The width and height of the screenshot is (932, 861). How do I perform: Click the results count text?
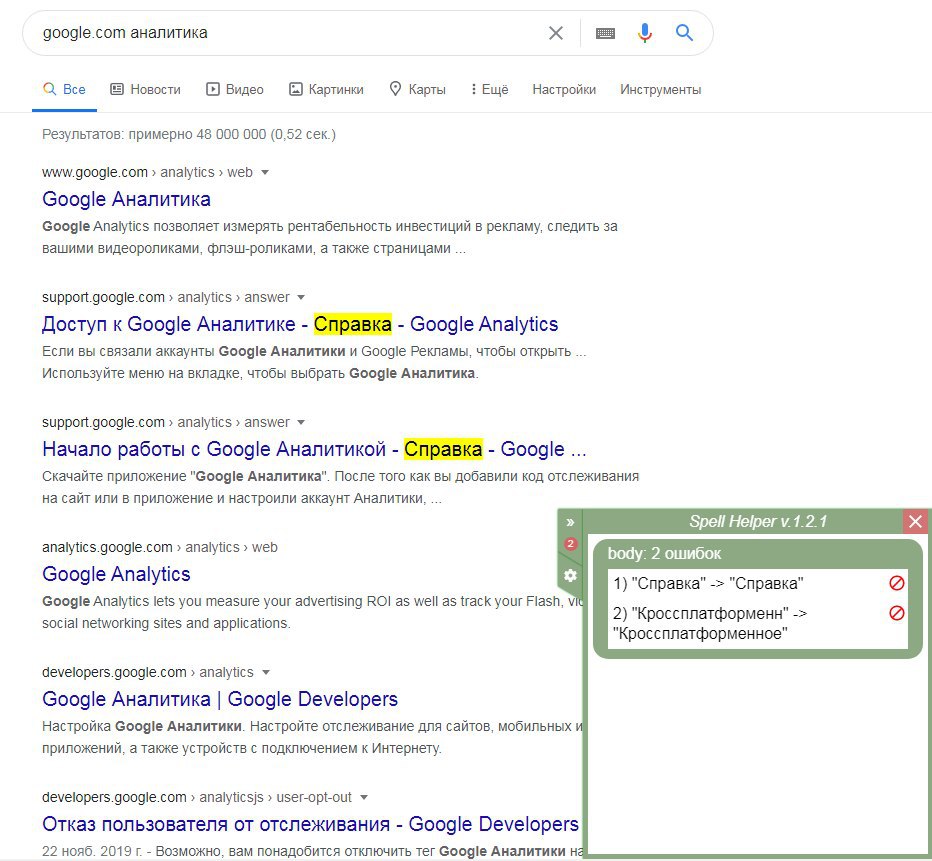point(188,135)
